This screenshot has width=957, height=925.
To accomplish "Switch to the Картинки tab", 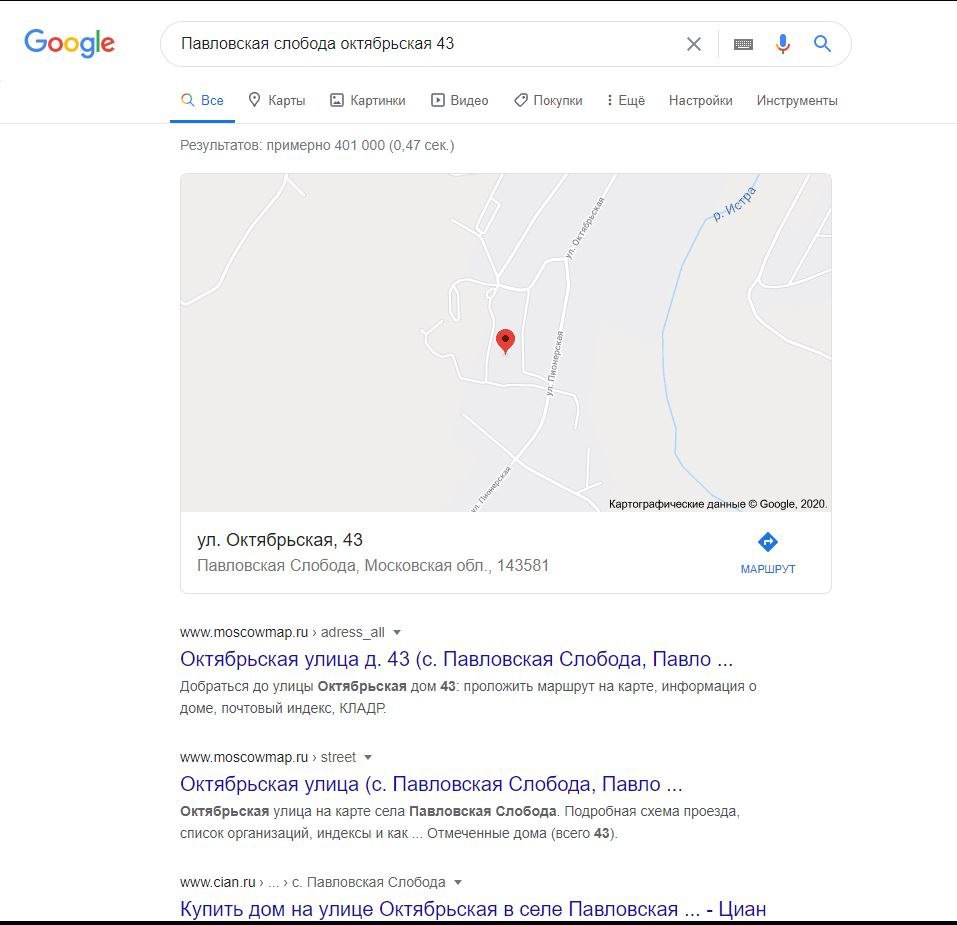I will click(x=367, y=100).
